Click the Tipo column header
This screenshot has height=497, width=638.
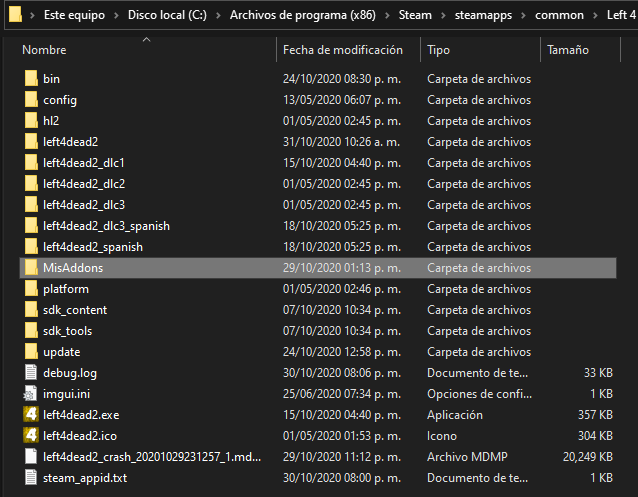(x=438, y=50)
